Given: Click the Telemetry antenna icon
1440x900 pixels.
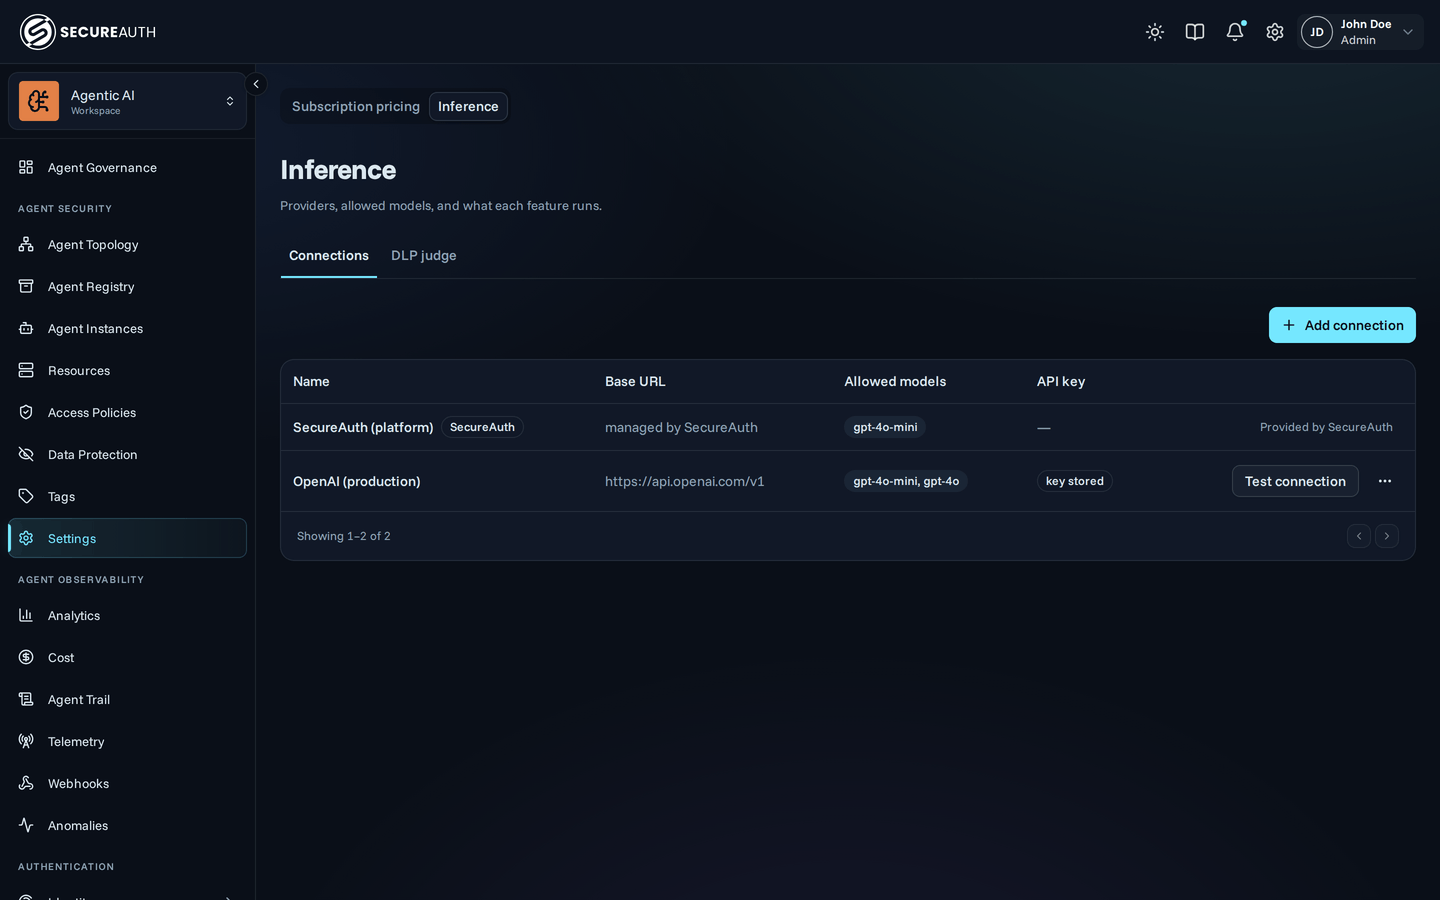Looking at the screenshot, I should [x=26, y=741].
